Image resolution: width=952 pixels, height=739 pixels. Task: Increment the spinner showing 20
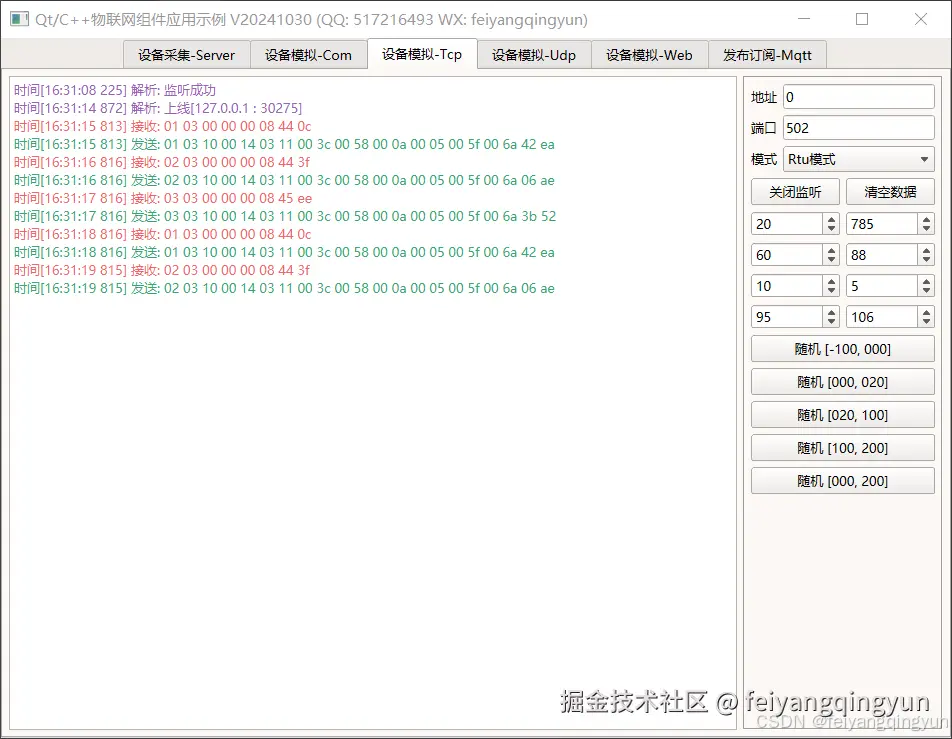click(829, 218)
